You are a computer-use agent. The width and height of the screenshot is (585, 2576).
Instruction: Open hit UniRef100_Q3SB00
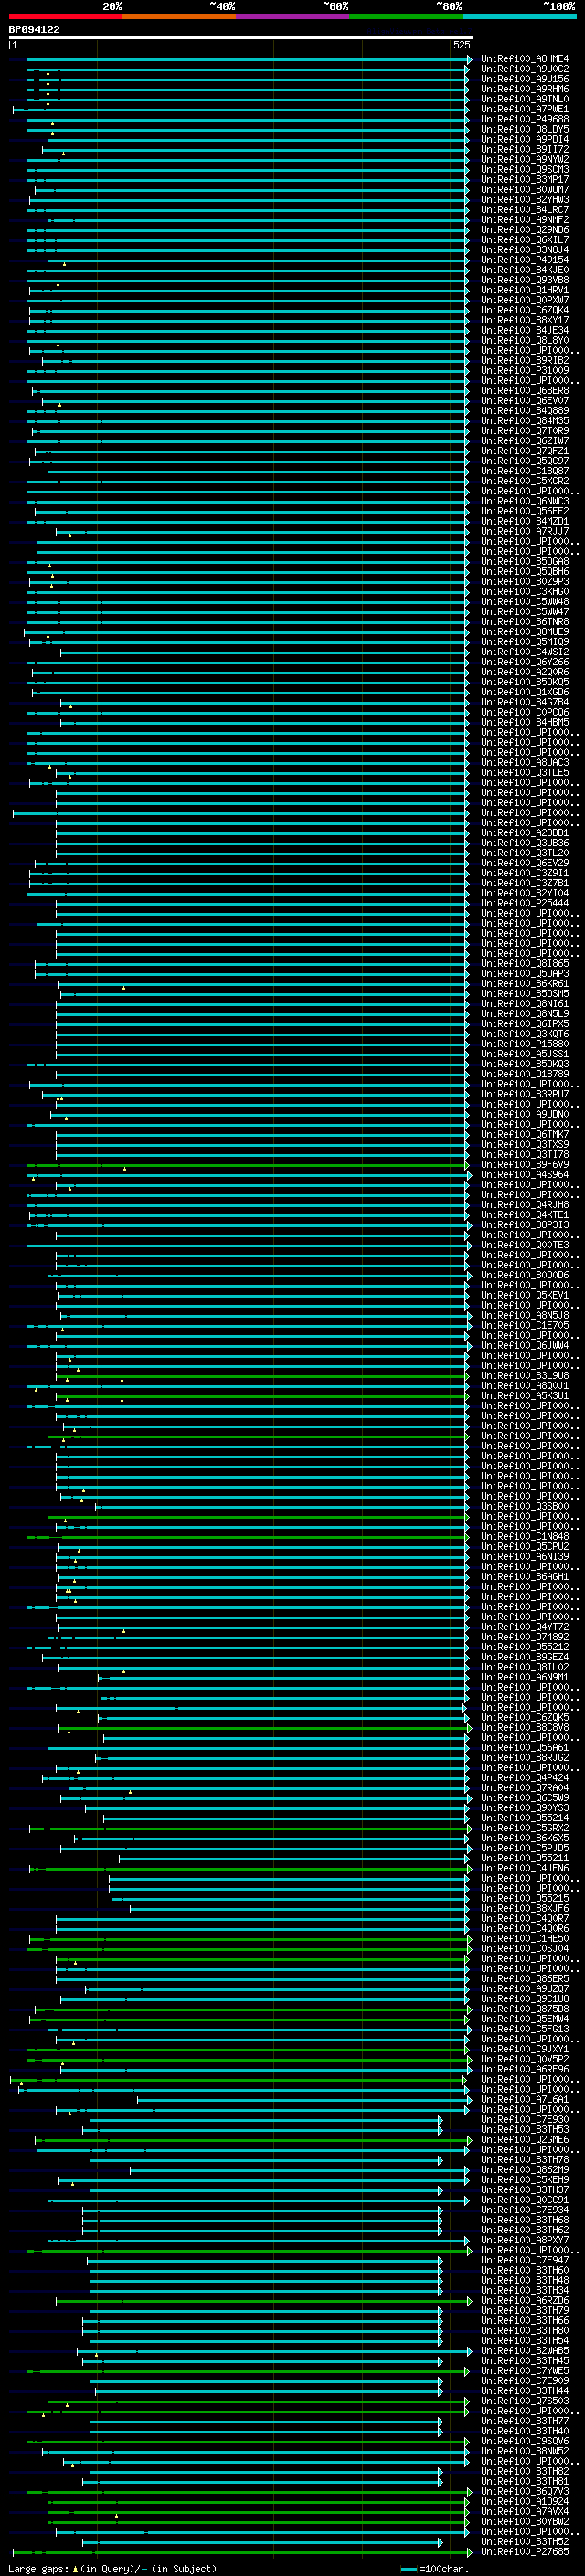[525, 1507]
